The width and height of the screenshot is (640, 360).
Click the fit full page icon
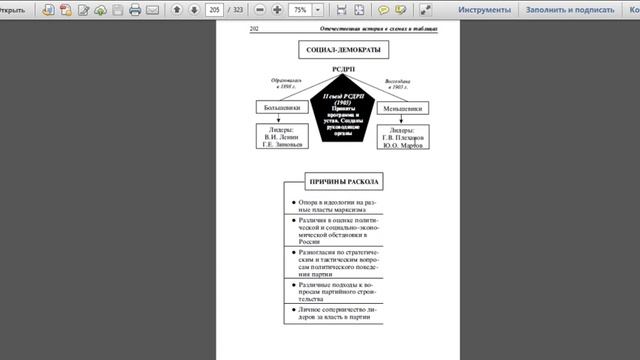tap(359, 10)
